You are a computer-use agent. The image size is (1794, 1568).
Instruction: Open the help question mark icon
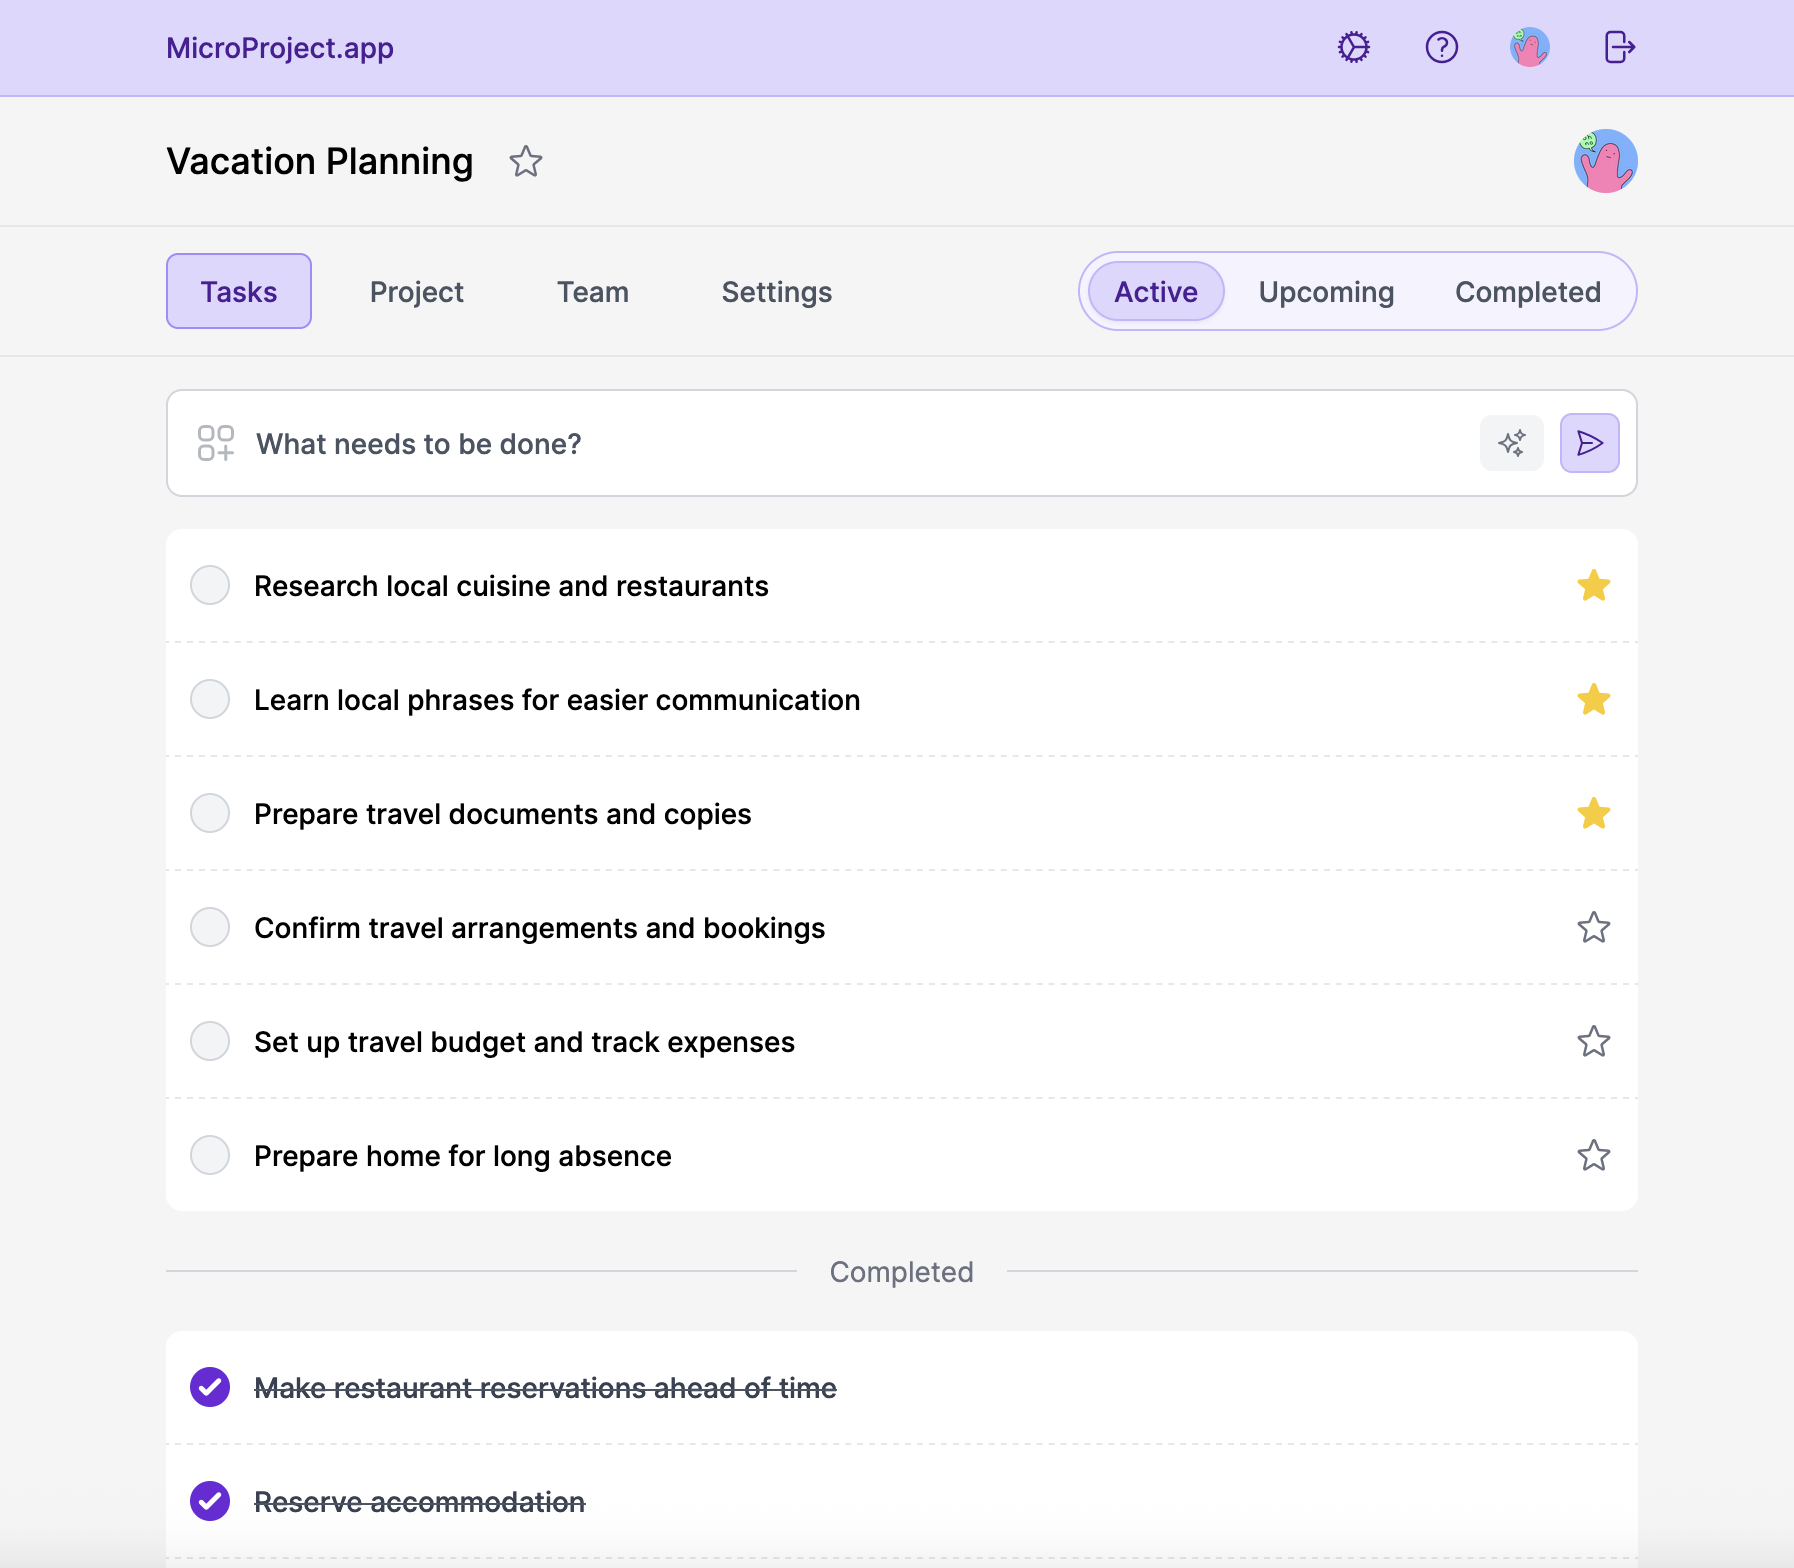click(x=1441, y=47)
